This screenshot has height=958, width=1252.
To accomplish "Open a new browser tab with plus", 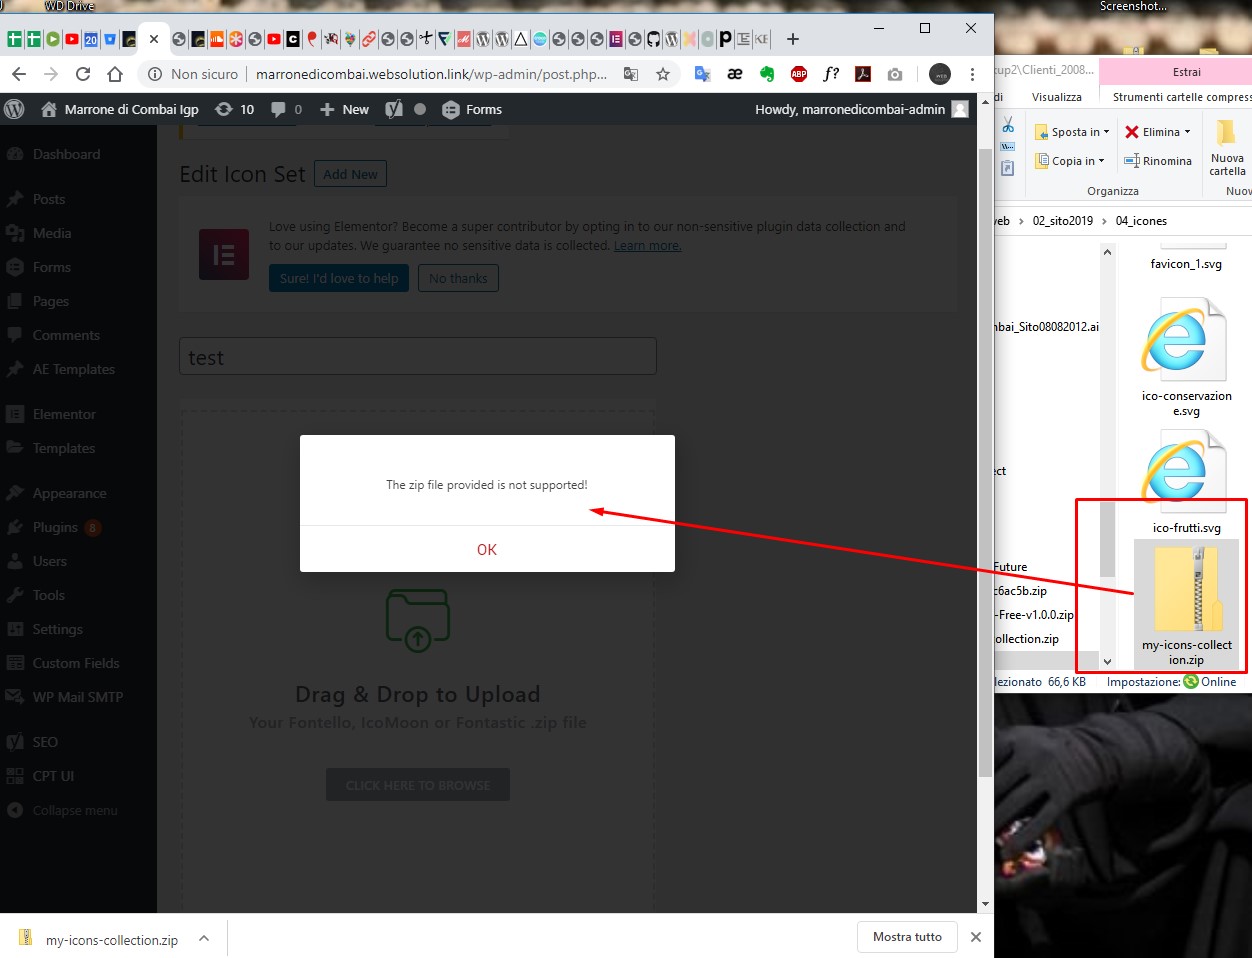I will click(x=793, y=39).
